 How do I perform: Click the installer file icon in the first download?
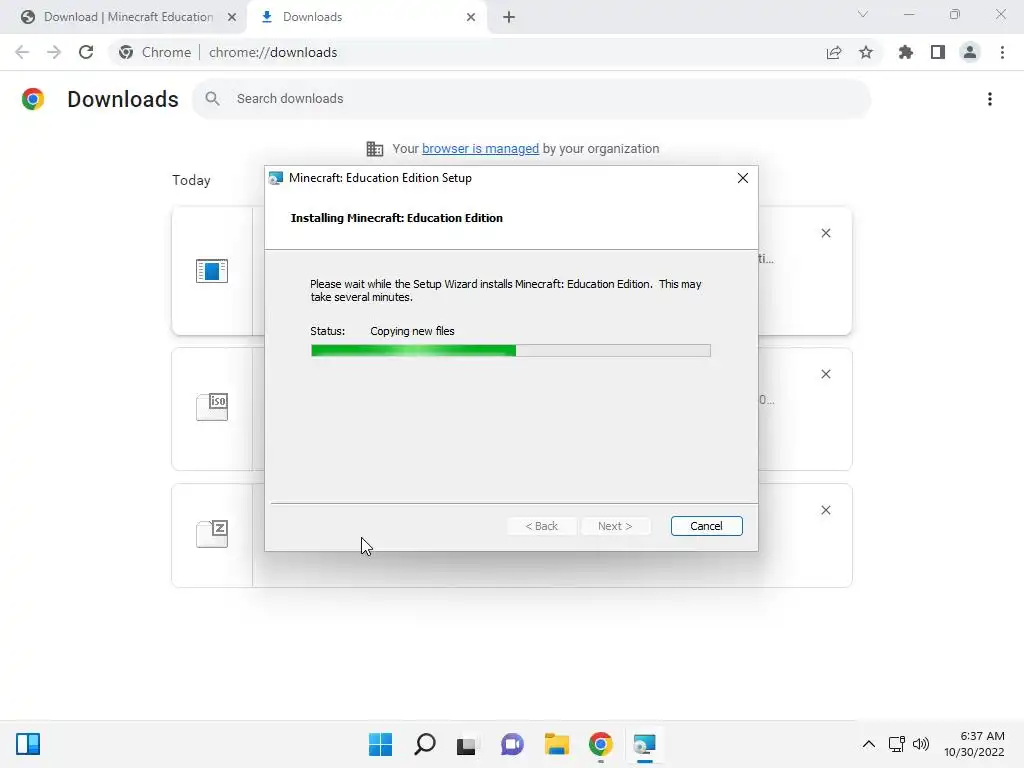click(212, 270)
